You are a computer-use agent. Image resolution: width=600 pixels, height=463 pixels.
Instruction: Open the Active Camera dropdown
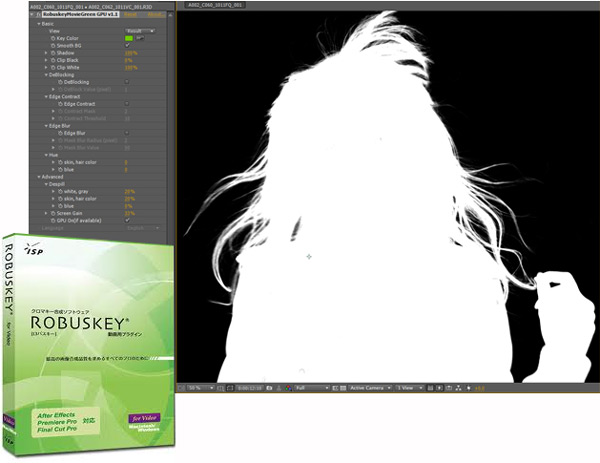point(364,386)
